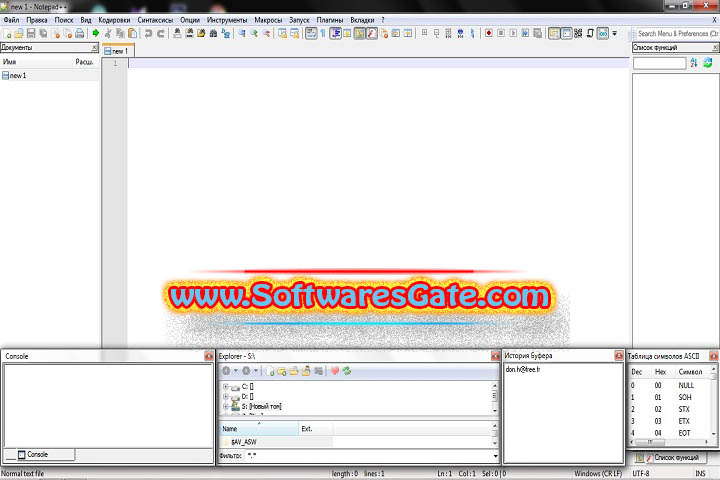Select the NULL row in the ASCII table
The image size is (720, 480).
[670, 385]
